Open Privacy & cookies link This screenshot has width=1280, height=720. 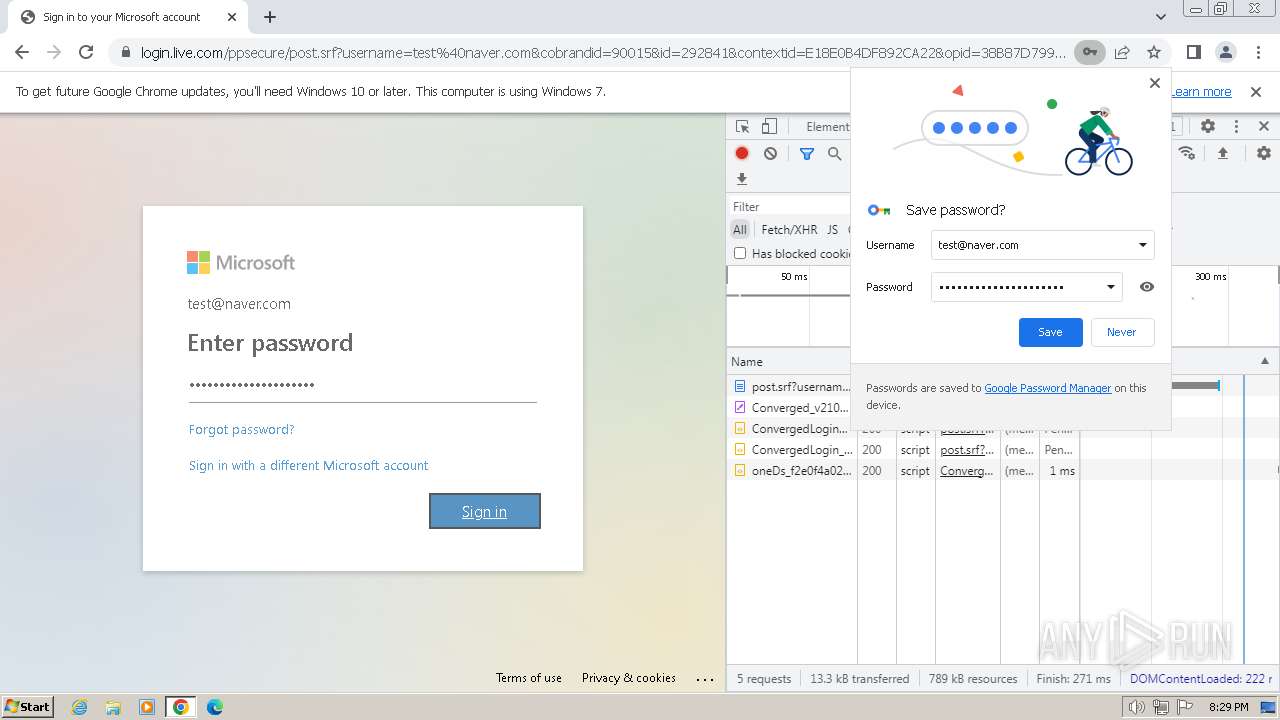point(629,678)
